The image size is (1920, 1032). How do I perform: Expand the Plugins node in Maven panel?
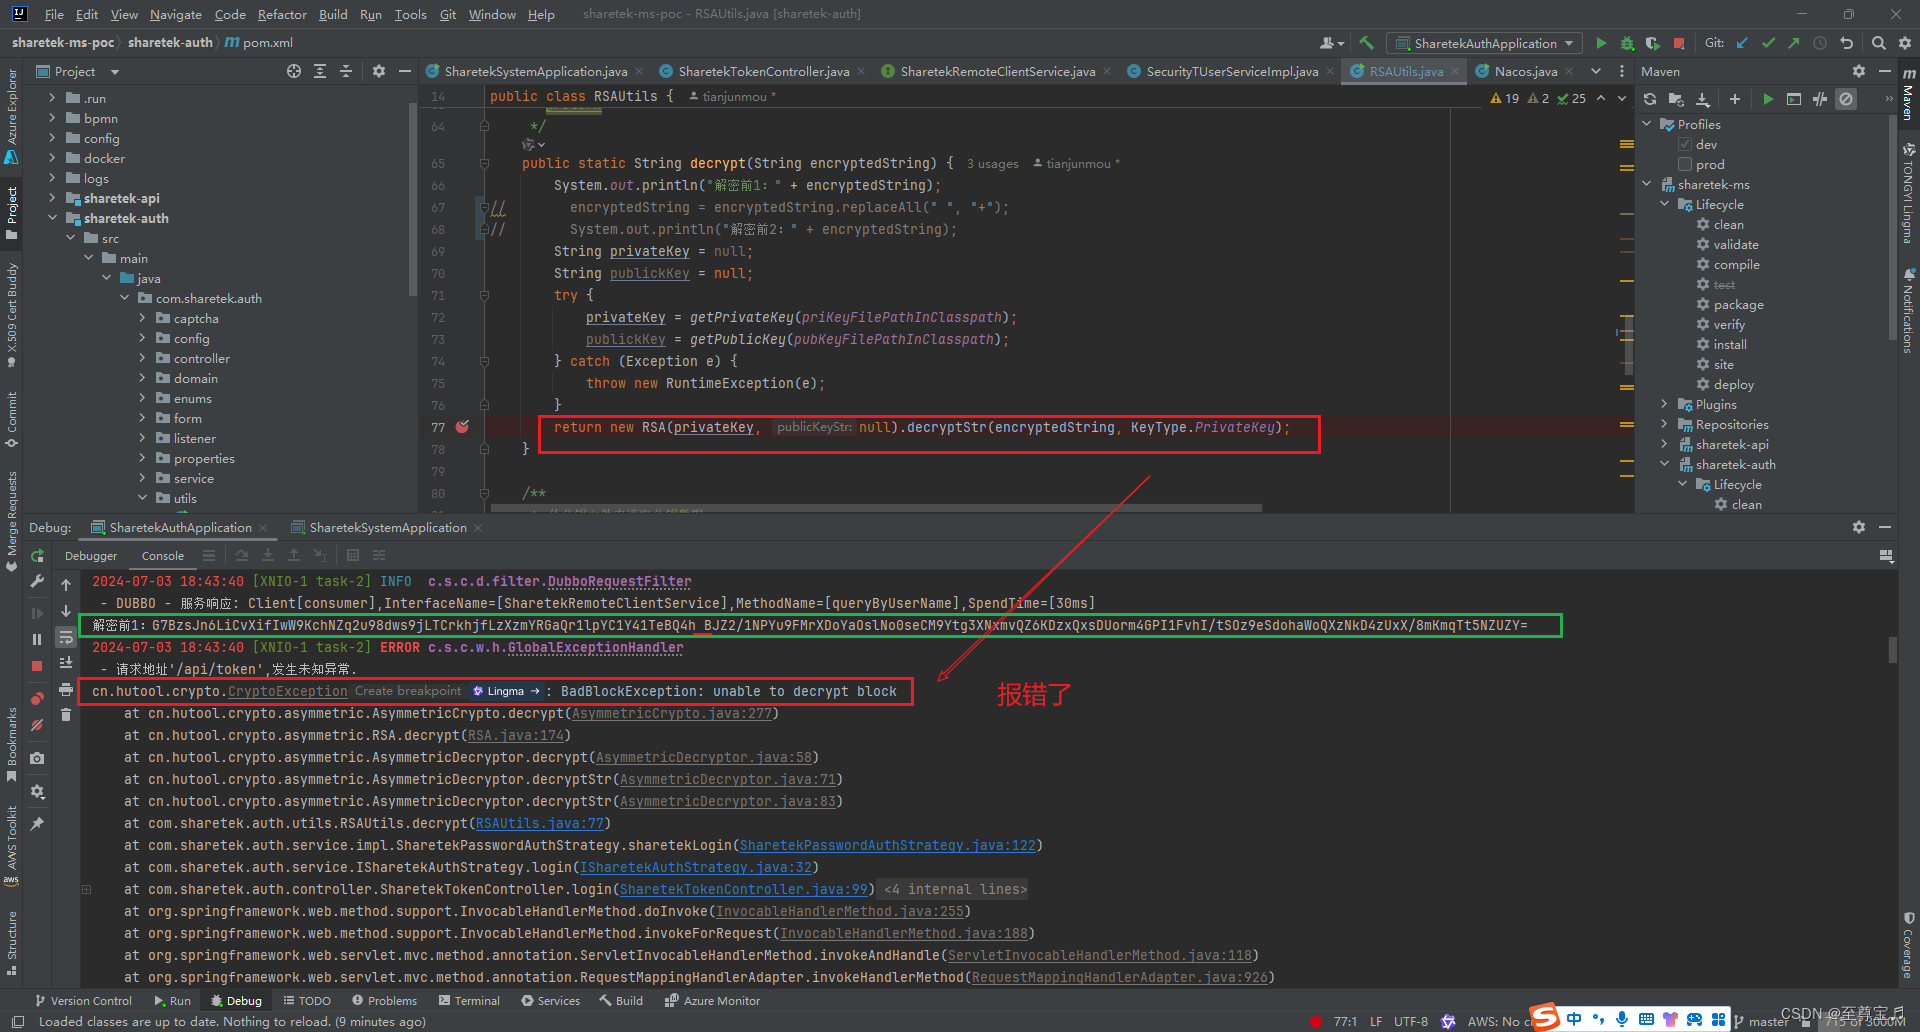coord(1665,404)
